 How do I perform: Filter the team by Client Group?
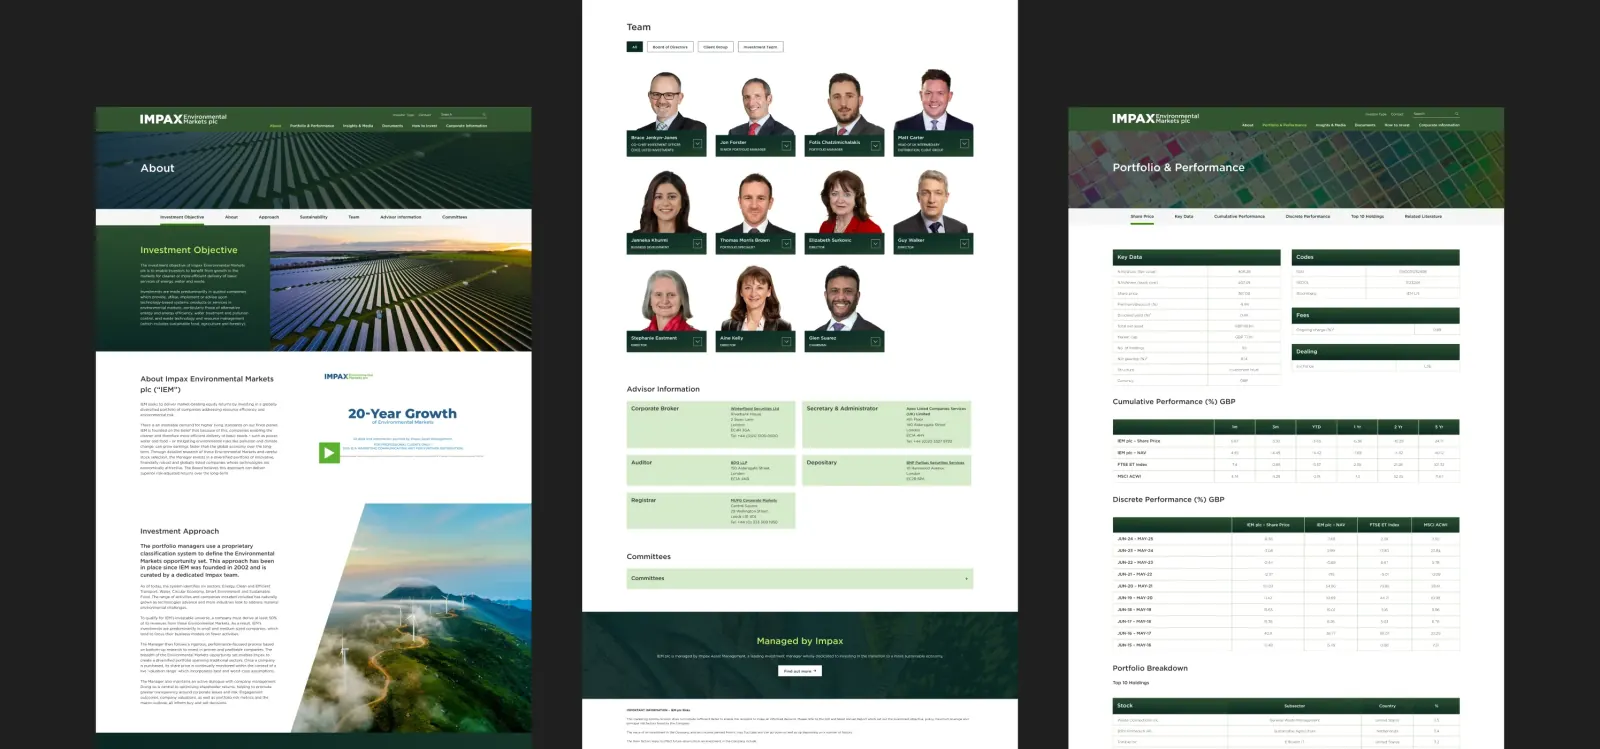click(x=716, y=47)
